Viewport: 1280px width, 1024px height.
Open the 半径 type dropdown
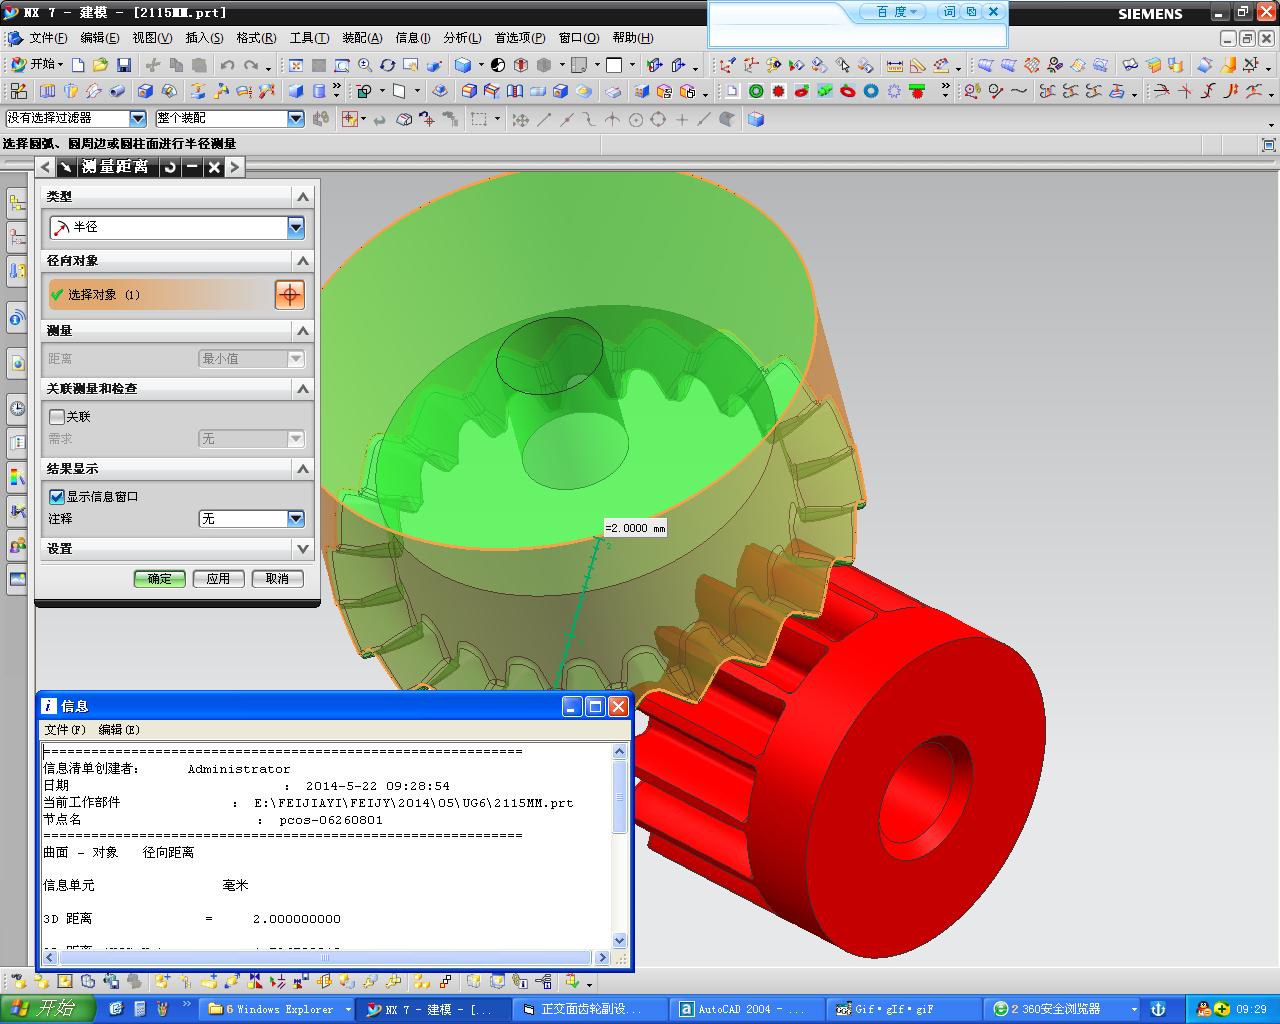[x=295, y=227]
